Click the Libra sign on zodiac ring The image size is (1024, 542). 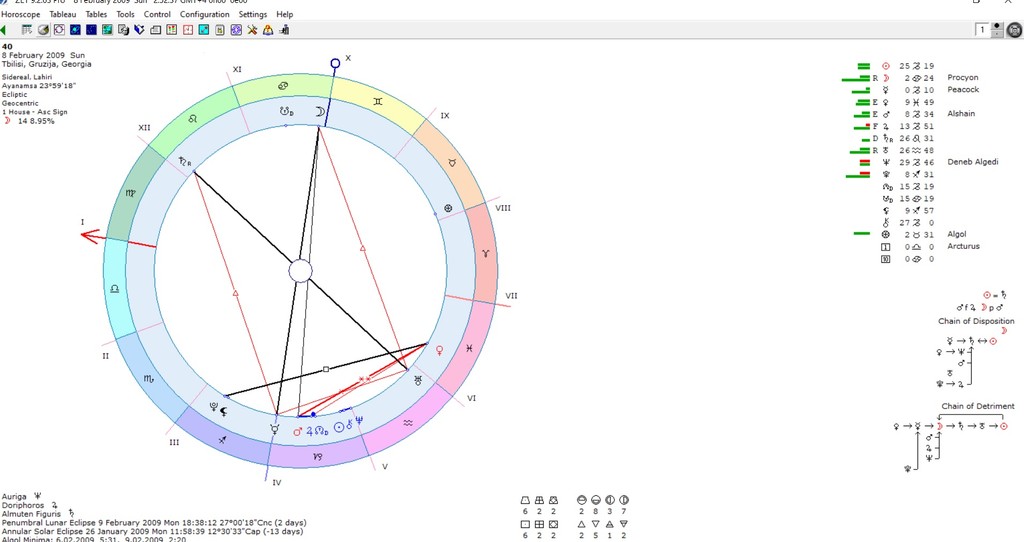tap(115, 289)
